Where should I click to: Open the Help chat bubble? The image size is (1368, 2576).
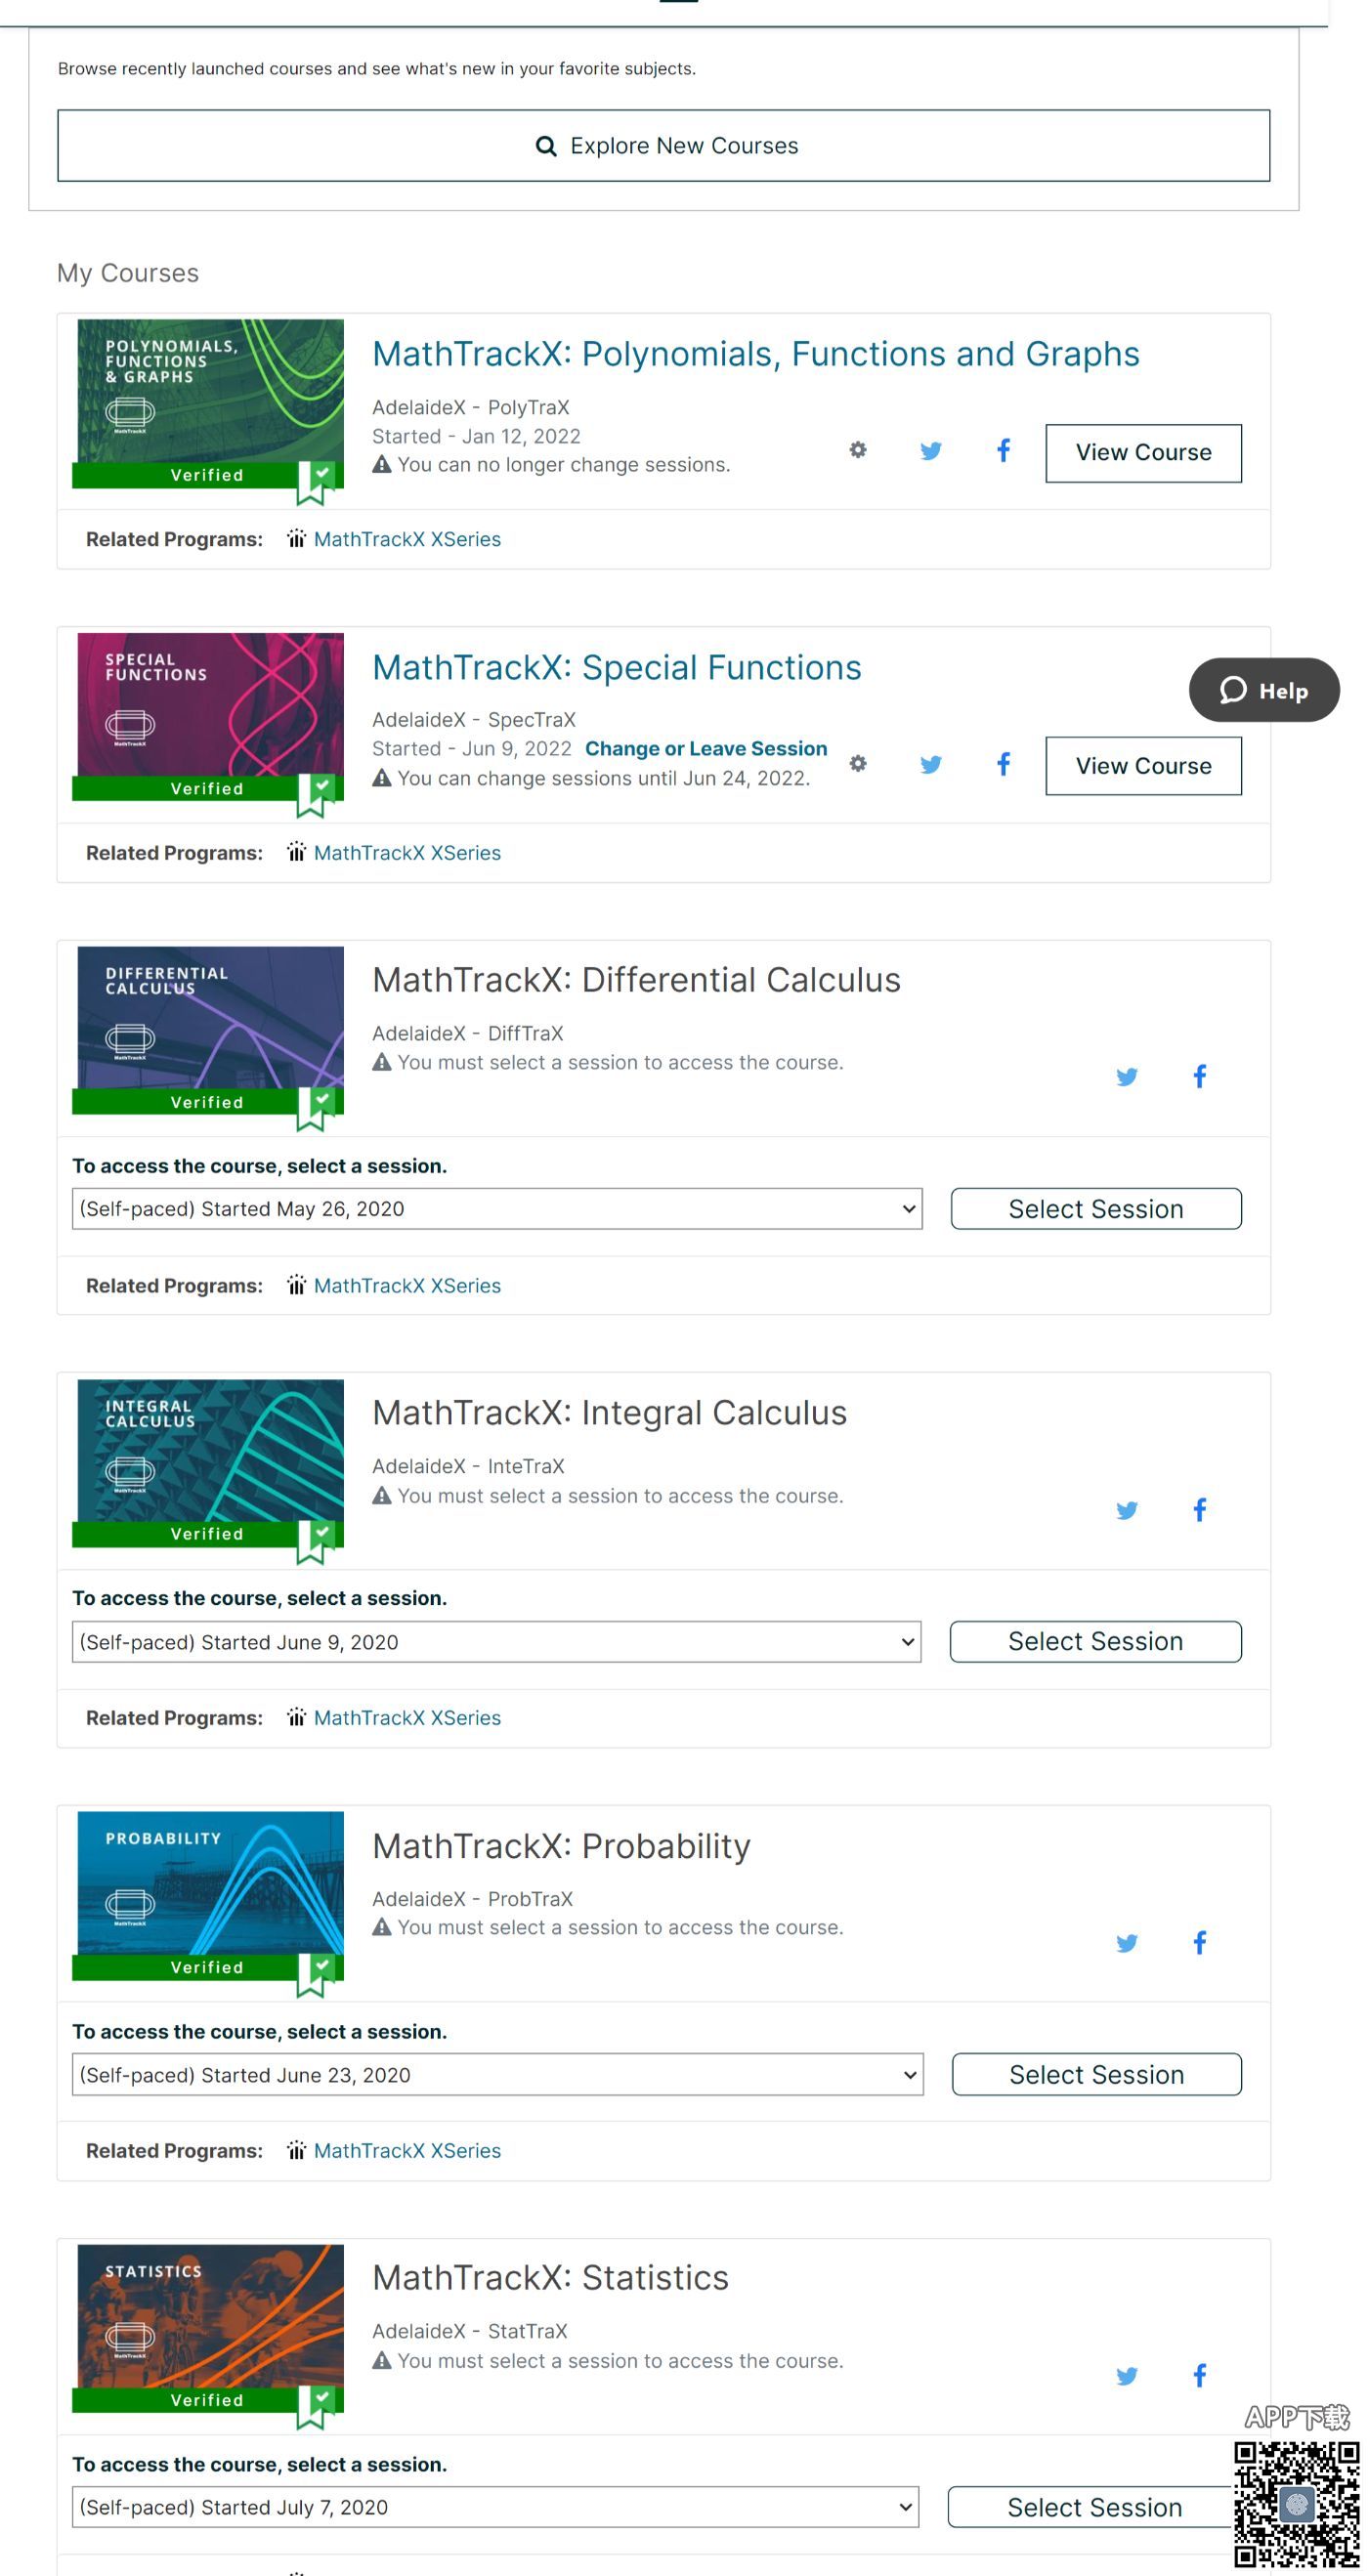pyautogui.click(x=1264, y=690)
